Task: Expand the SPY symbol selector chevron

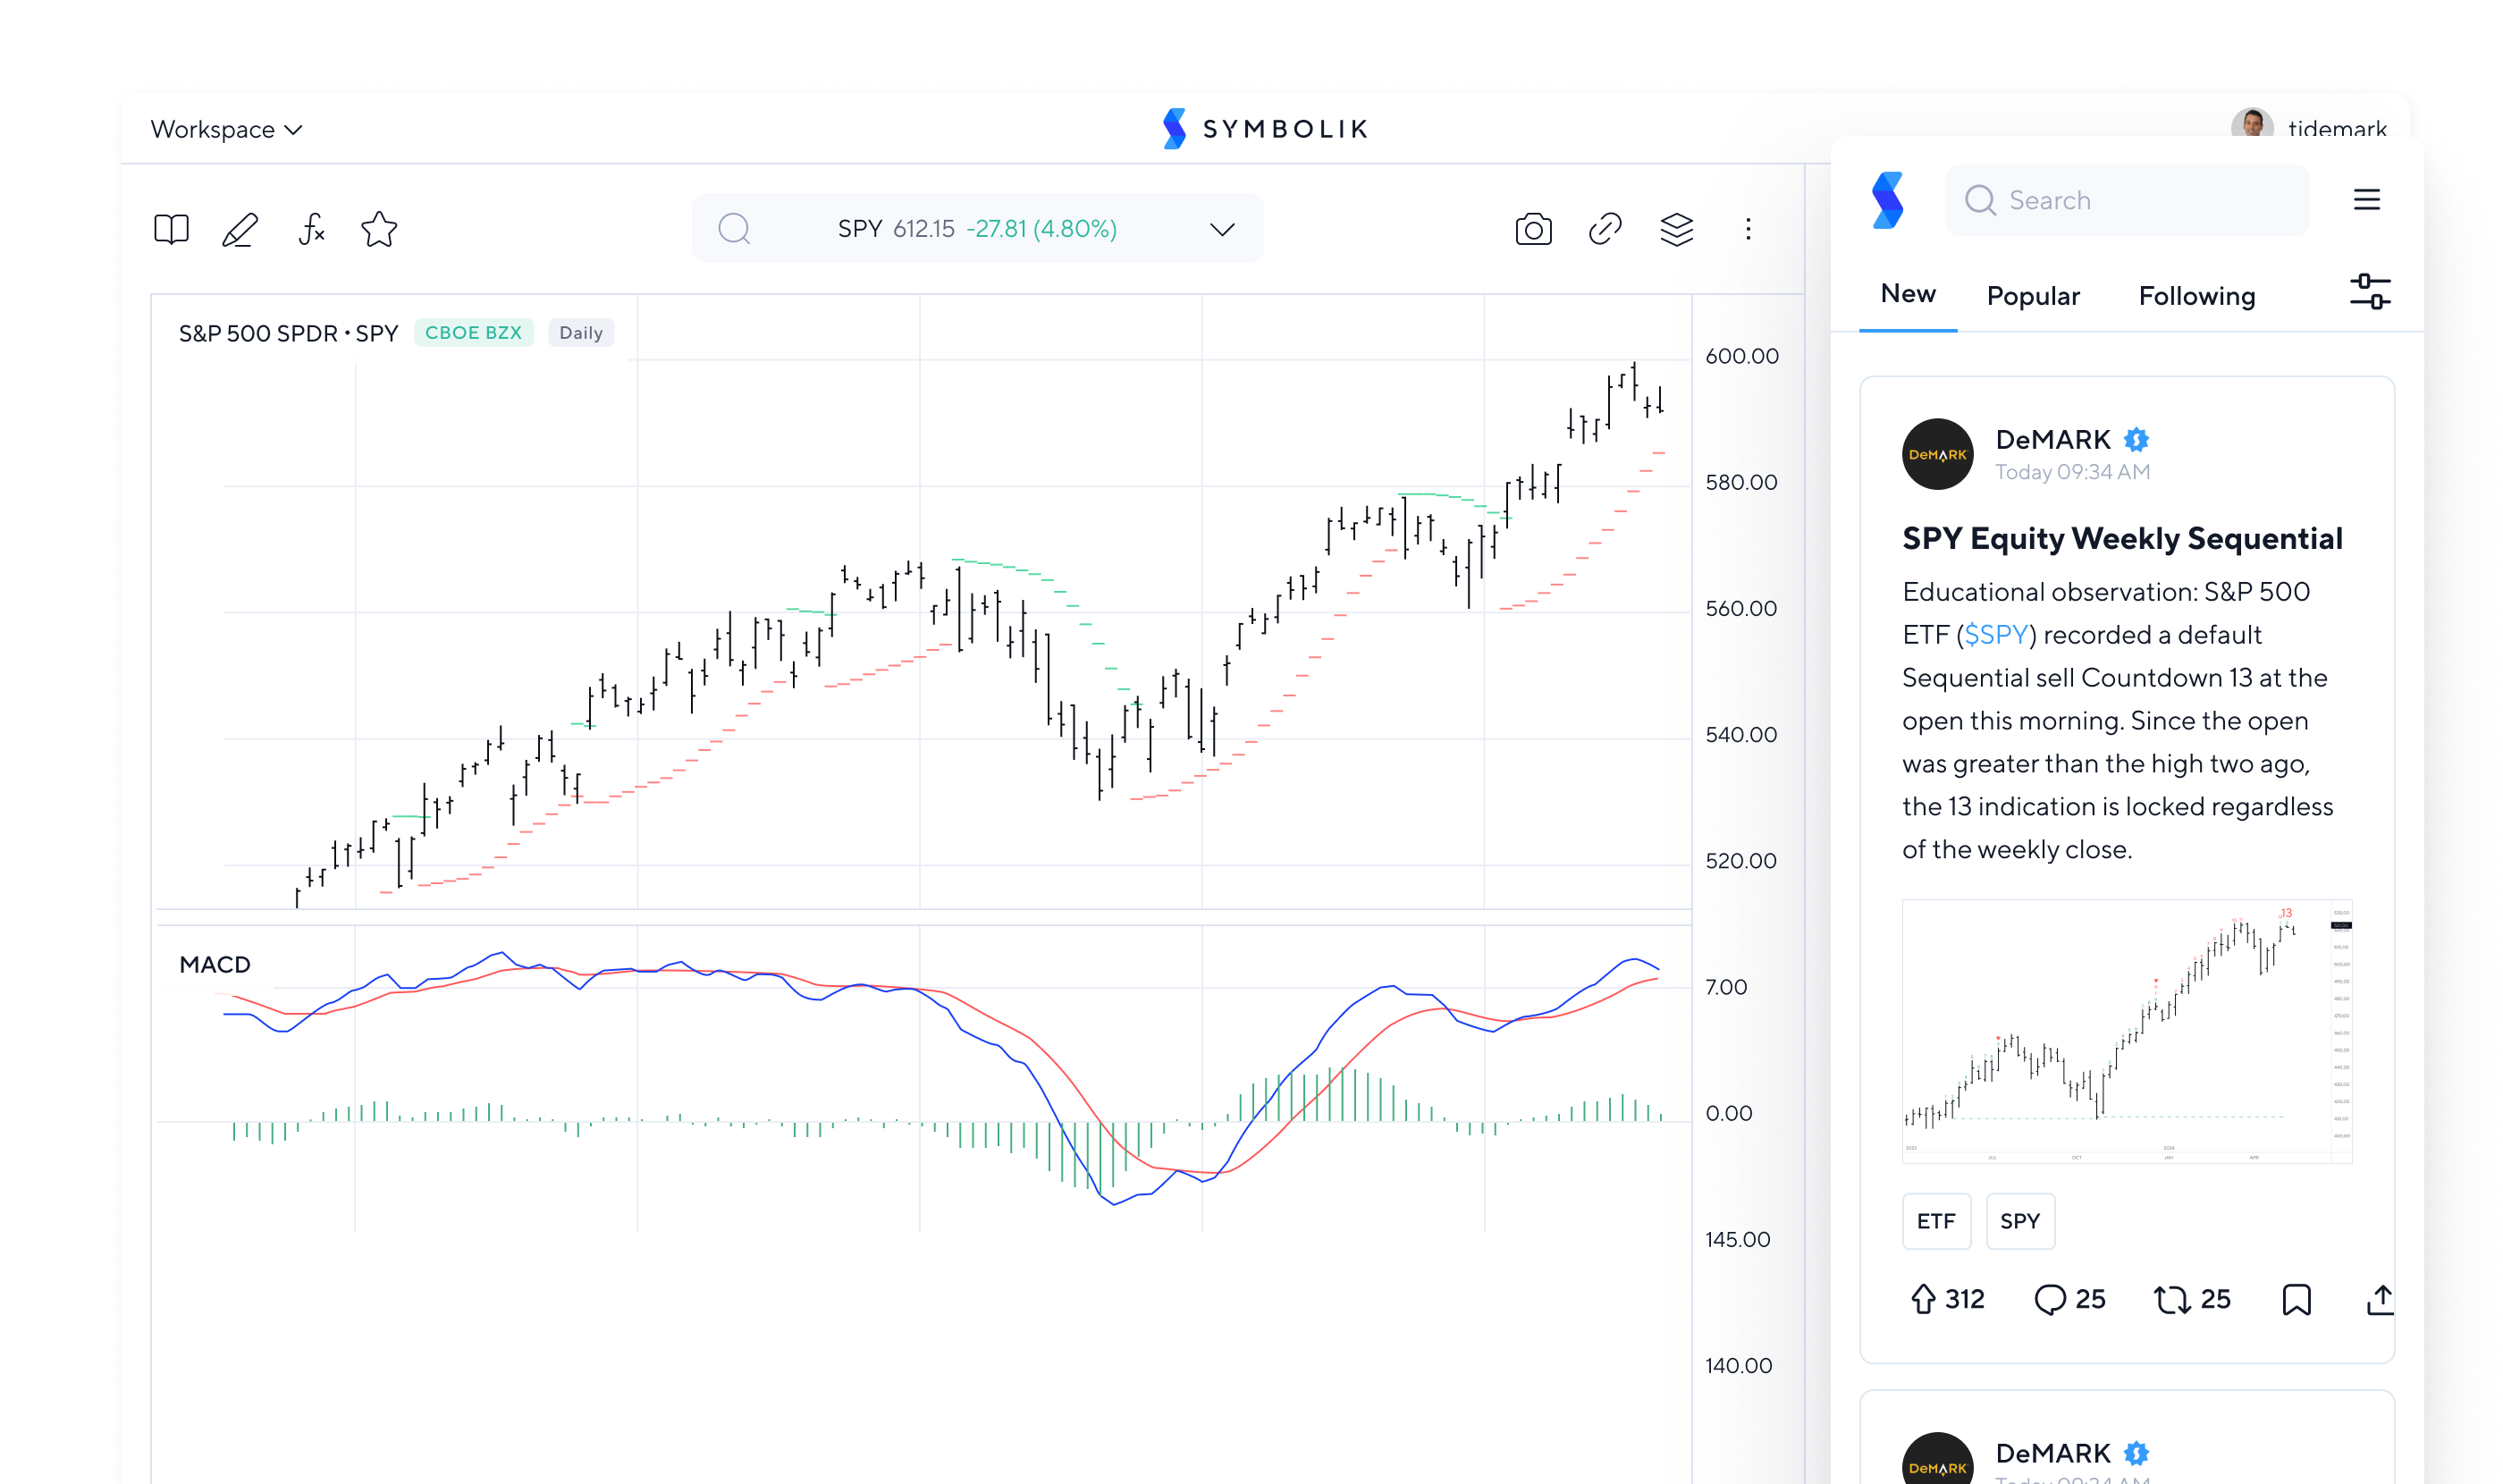Action: (x=1221, y=229)
